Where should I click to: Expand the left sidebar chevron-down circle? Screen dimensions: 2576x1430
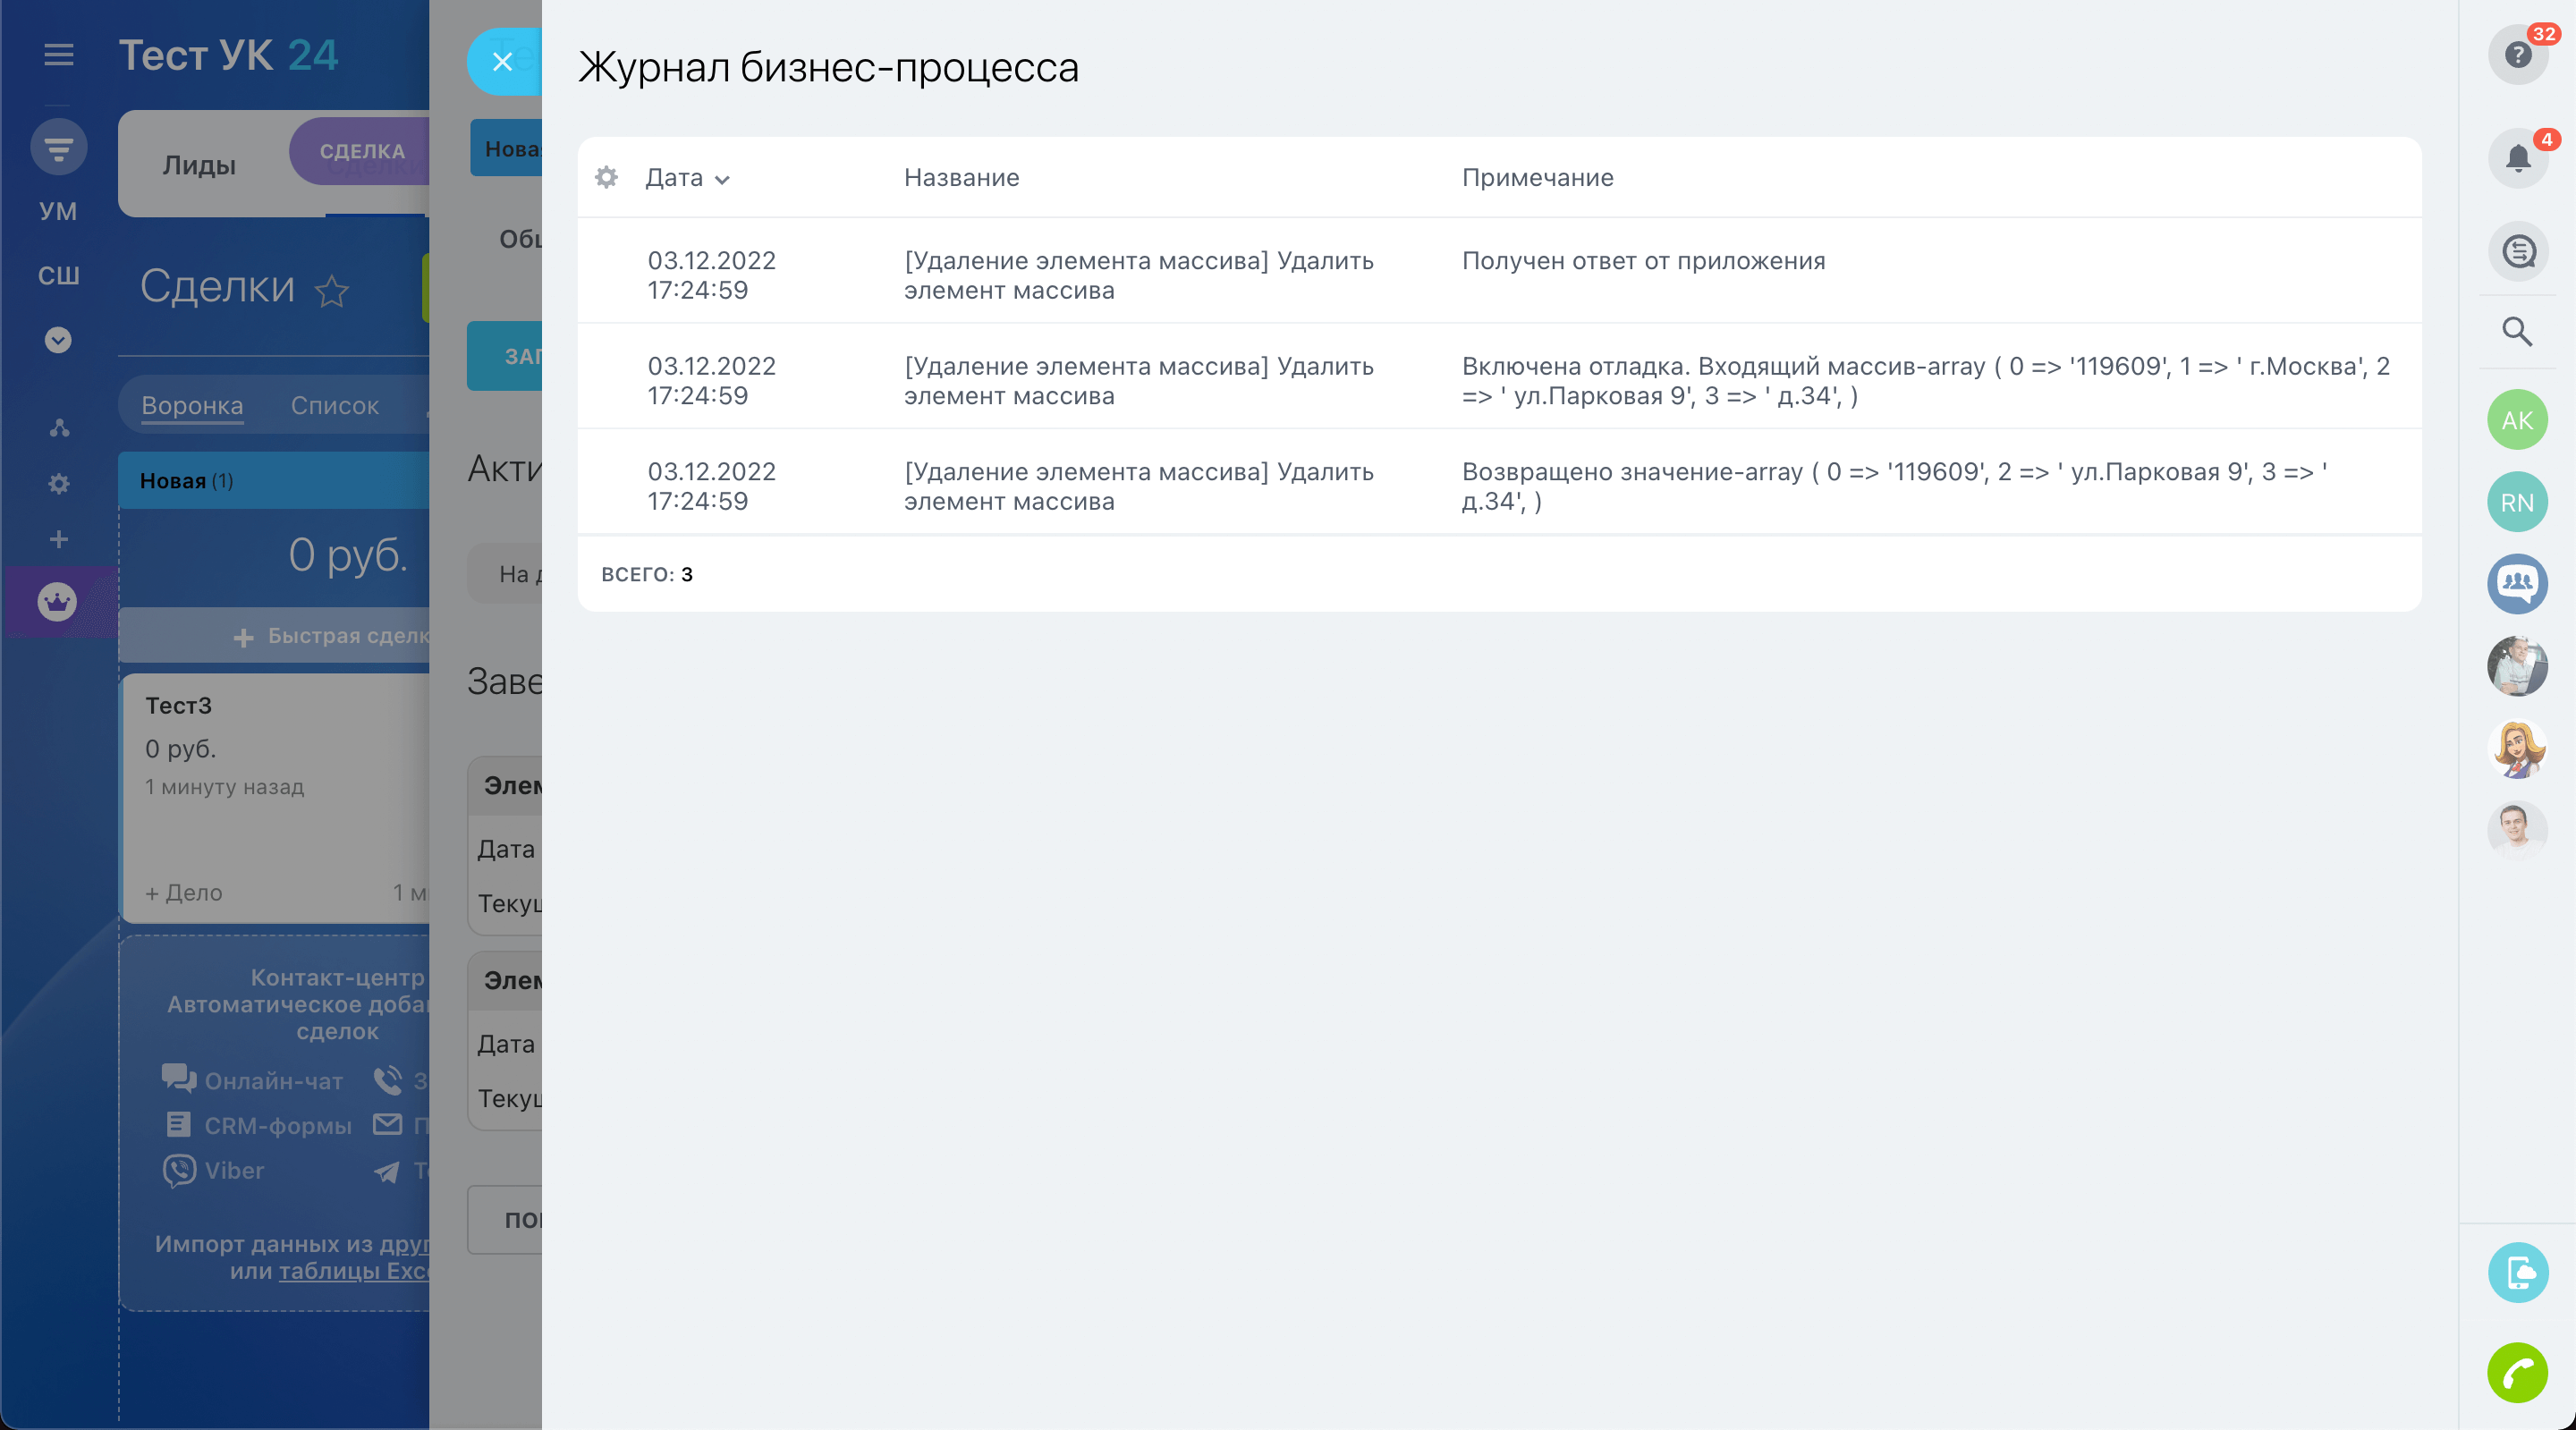58,340
